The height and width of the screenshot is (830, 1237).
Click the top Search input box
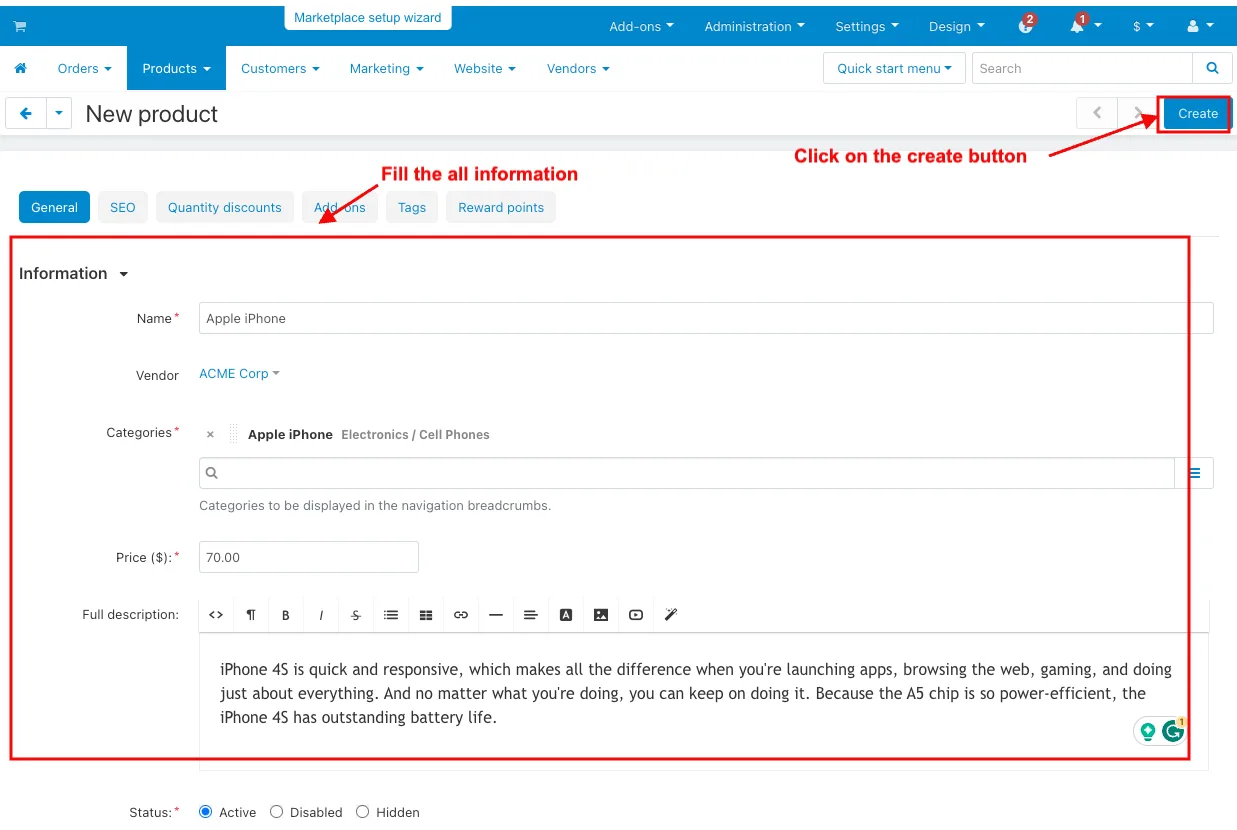tap(1083, 68)
